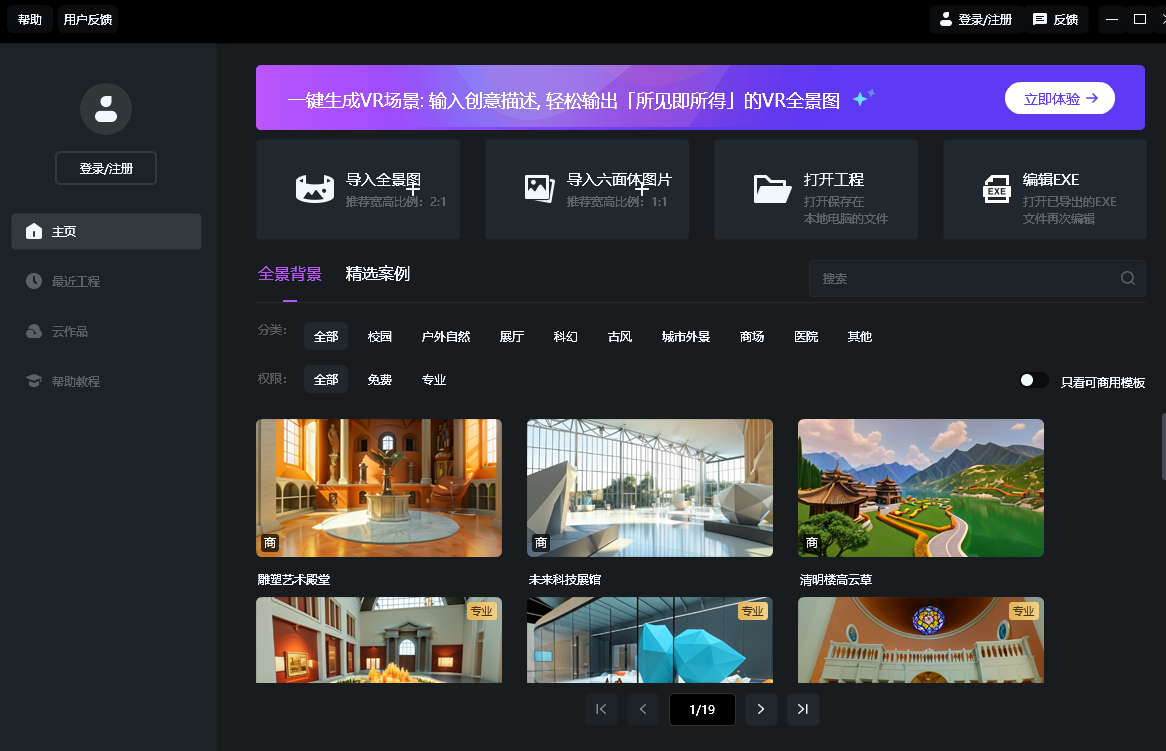
Task: Filter category by 校园
Action: [x=379, y=337]
